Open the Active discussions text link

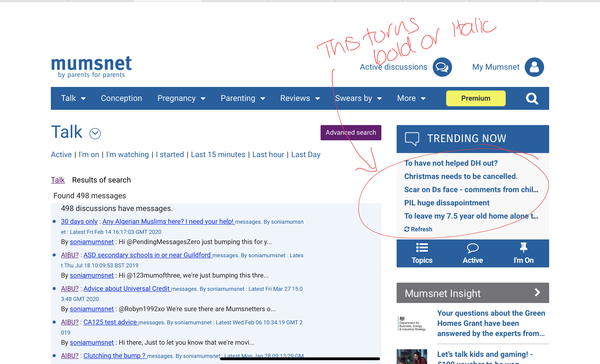coord(393,67)
